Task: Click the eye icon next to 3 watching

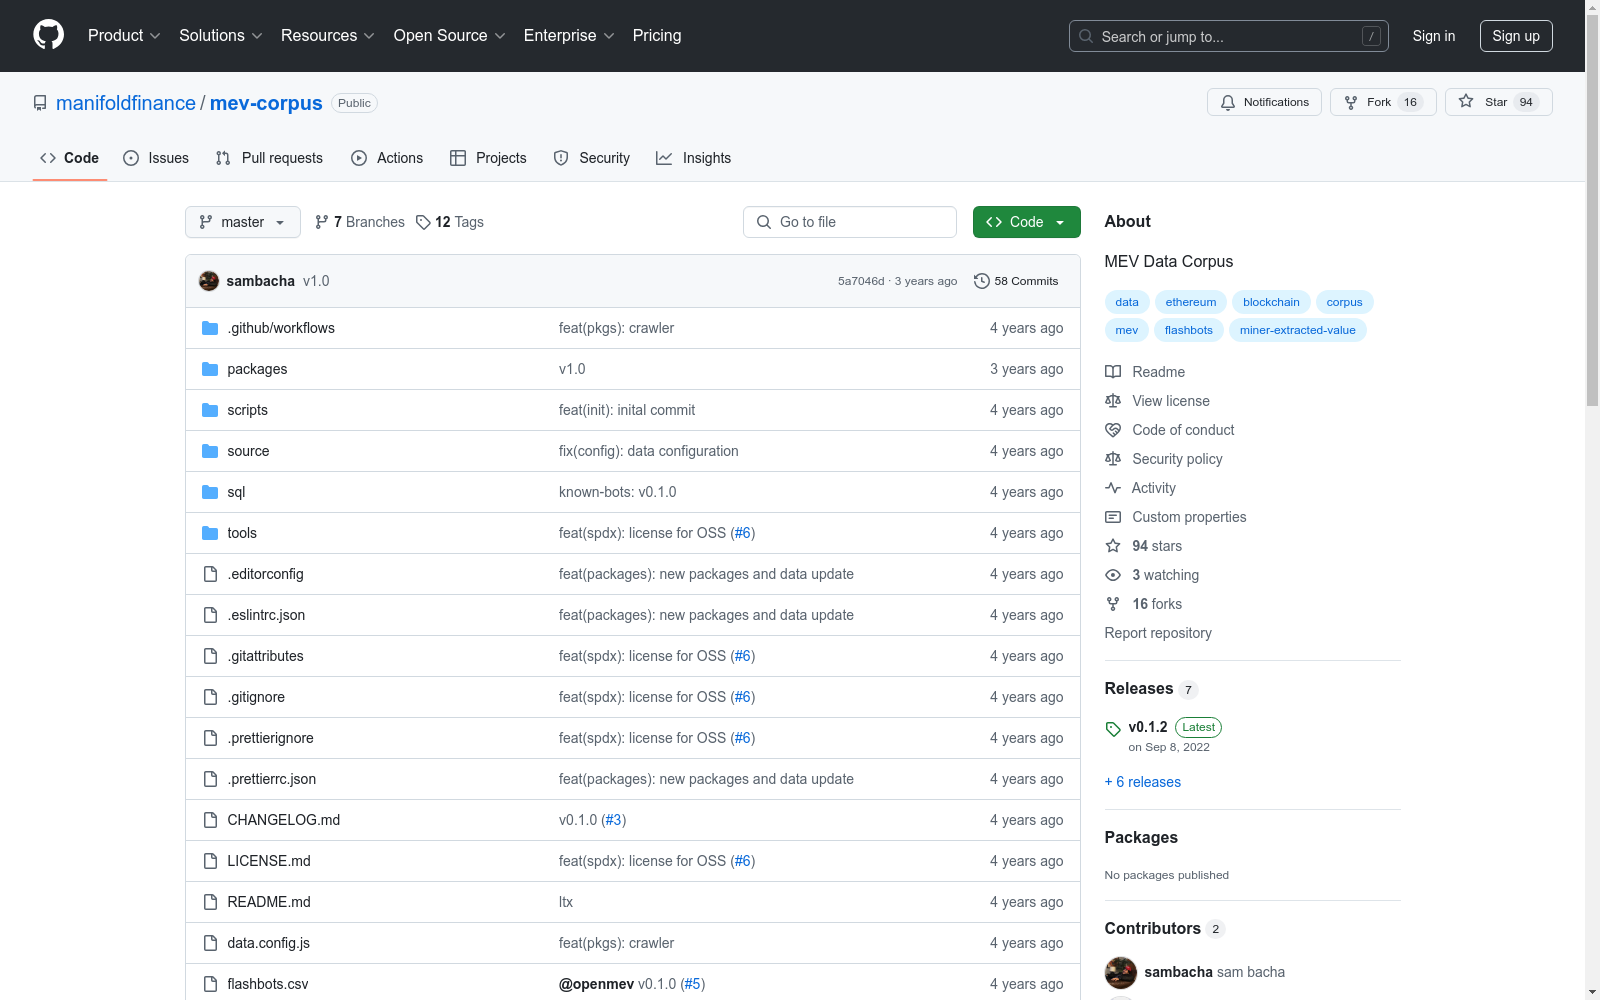Action: tap(1113, 575)
